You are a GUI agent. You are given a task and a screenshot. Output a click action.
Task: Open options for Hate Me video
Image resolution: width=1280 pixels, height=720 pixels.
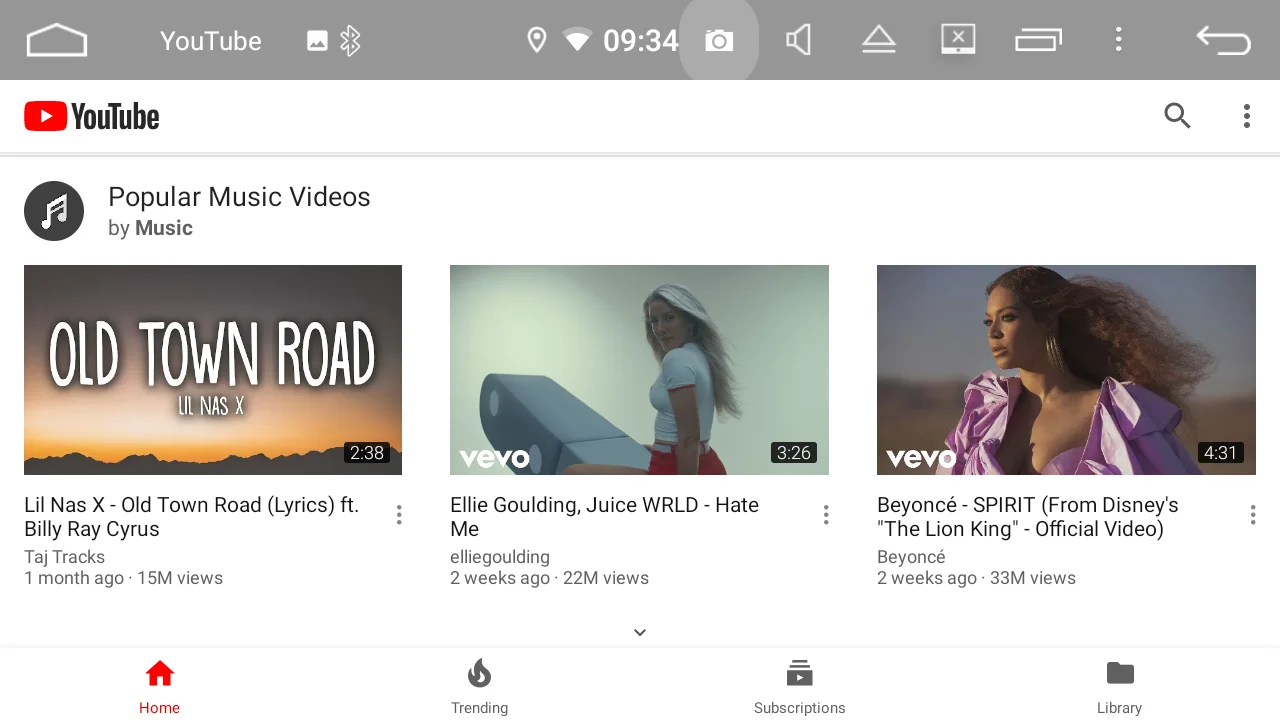pyautogui.click(x=826, y=515)
